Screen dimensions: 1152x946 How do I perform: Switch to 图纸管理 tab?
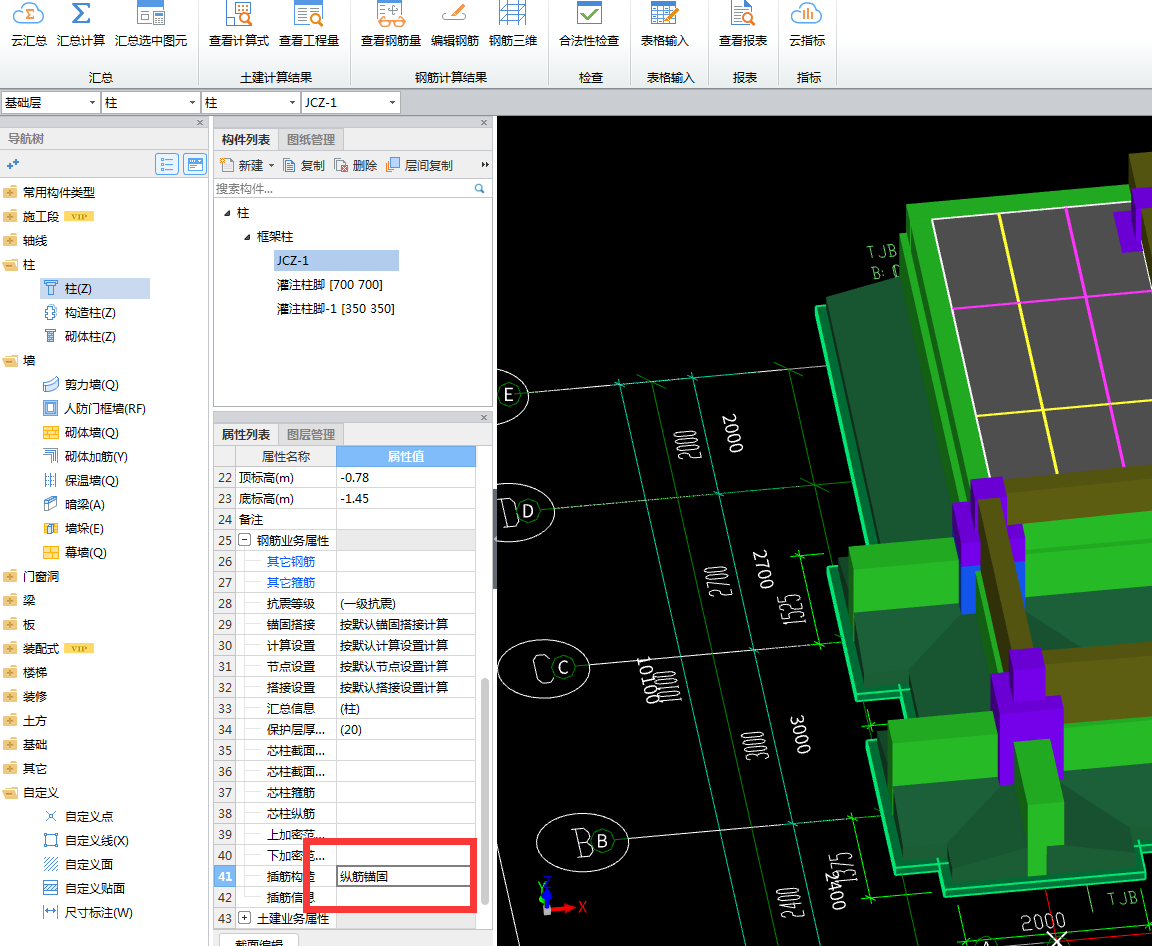click(311, 140)
